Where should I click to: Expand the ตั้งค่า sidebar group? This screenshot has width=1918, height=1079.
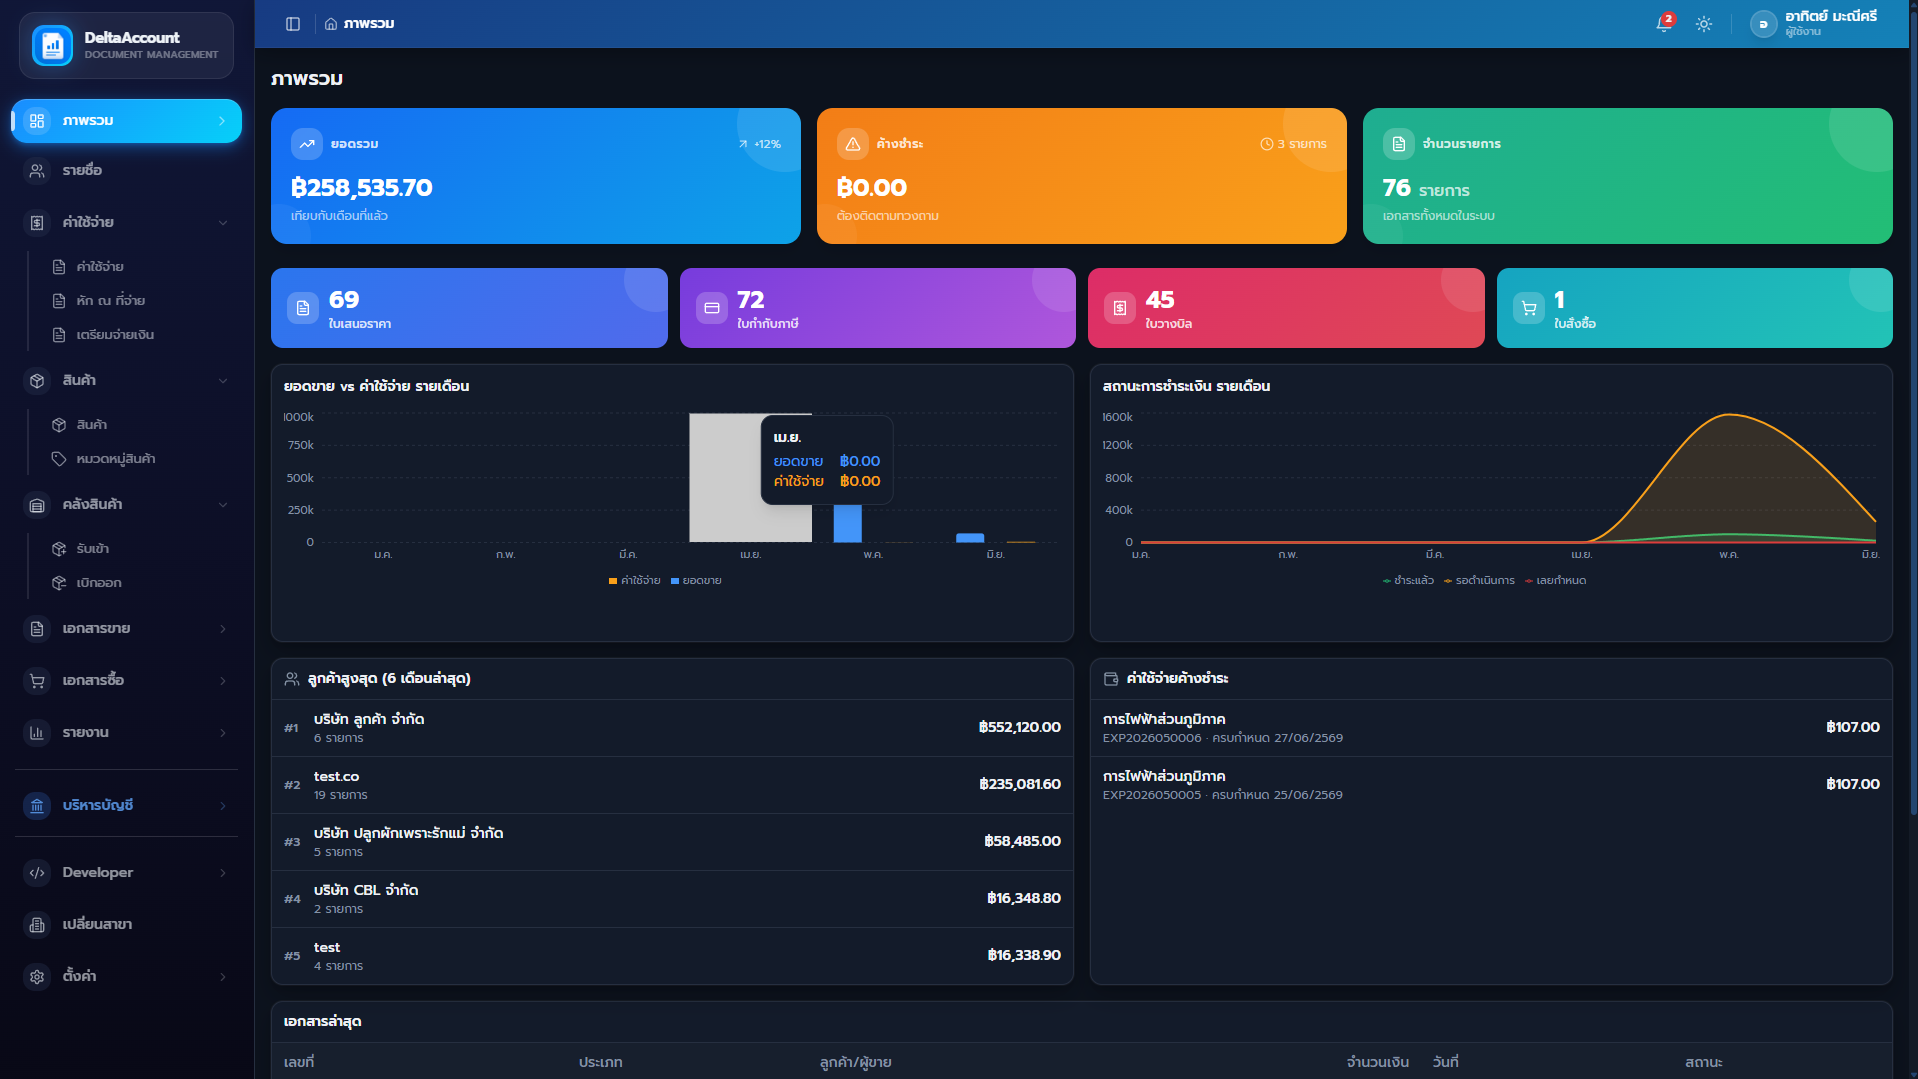(x=127, y=977)
